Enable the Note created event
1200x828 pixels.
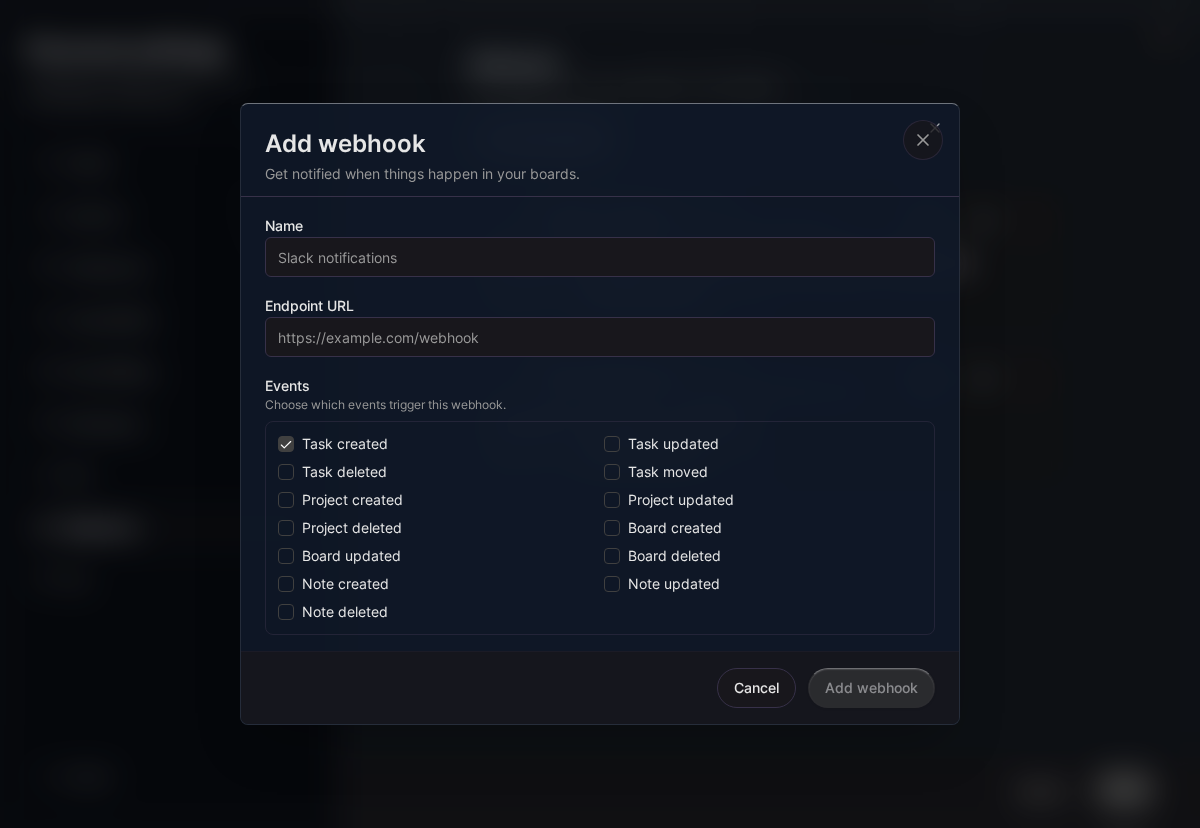tap(286, 584)
